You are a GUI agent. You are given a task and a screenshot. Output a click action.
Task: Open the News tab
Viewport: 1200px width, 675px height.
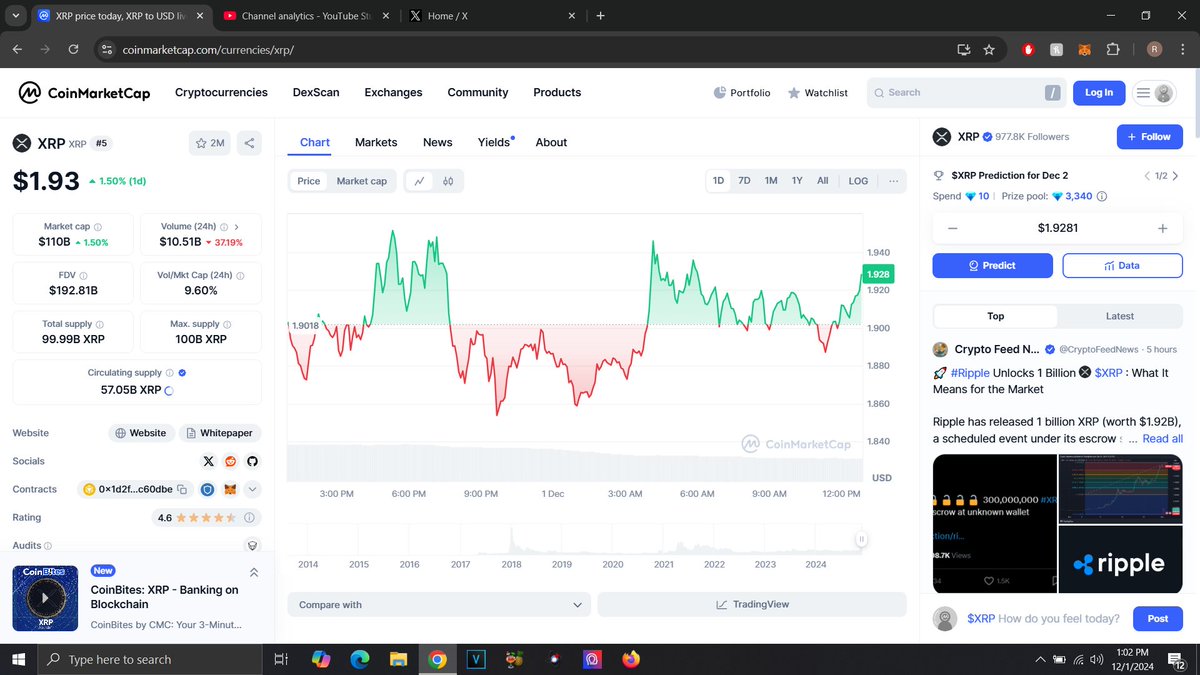tap(438, 142)
